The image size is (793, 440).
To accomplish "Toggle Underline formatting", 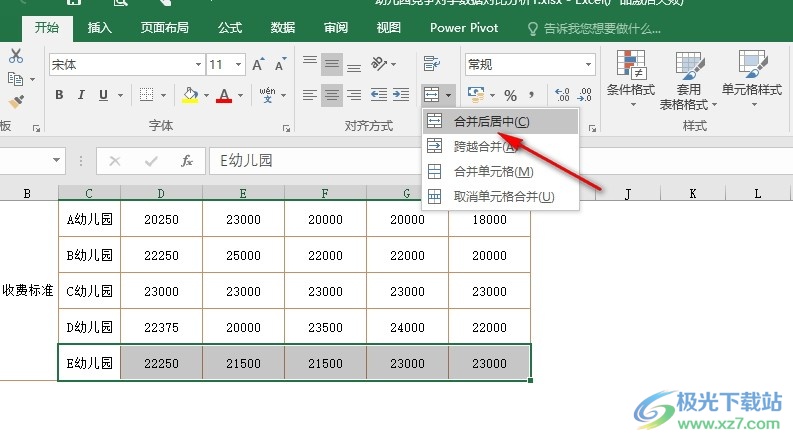I will pos(103,95).
